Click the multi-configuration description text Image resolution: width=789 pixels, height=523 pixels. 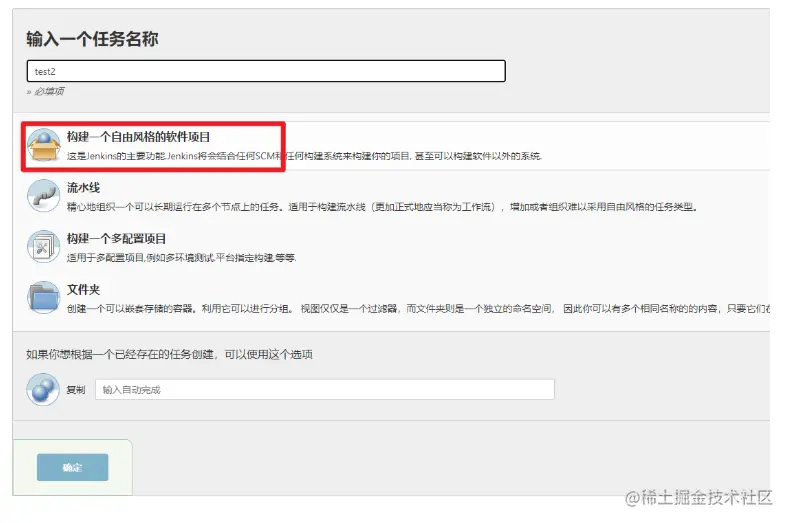click(x=182, y=258)
